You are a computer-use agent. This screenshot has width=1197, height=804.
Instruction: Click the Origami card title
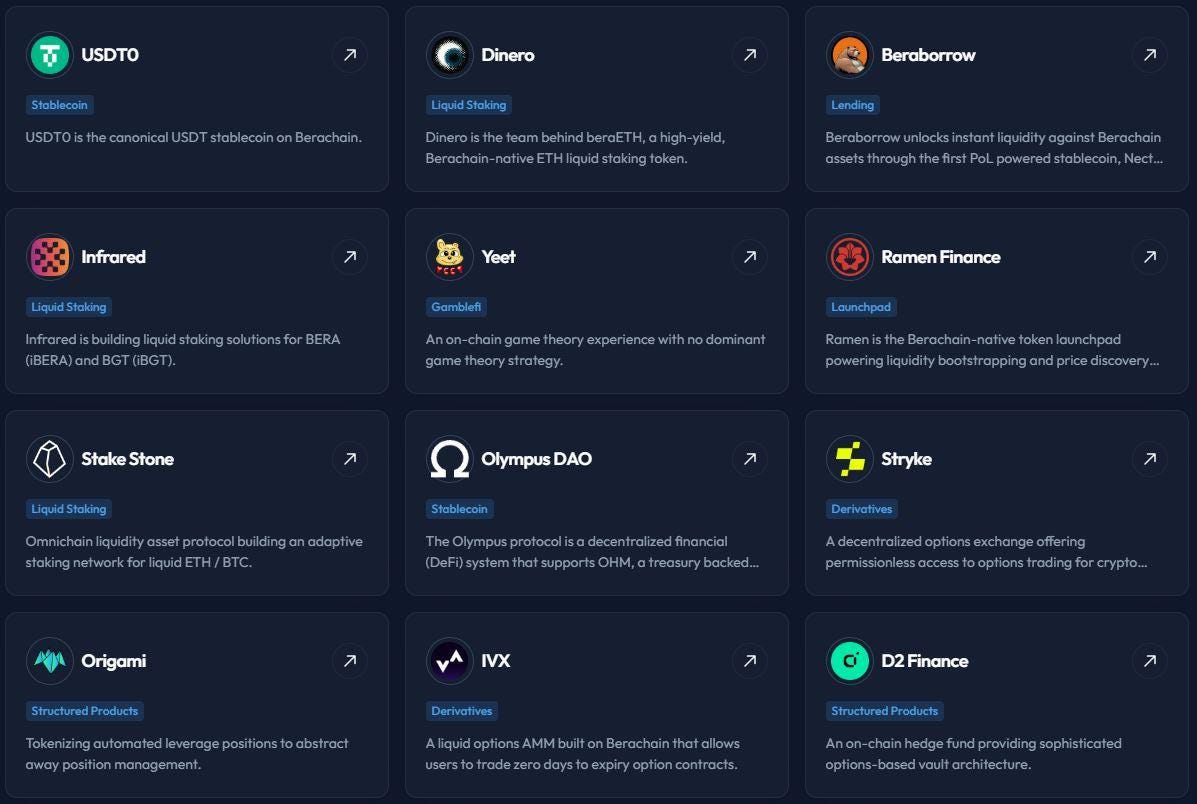click(114, 660)
